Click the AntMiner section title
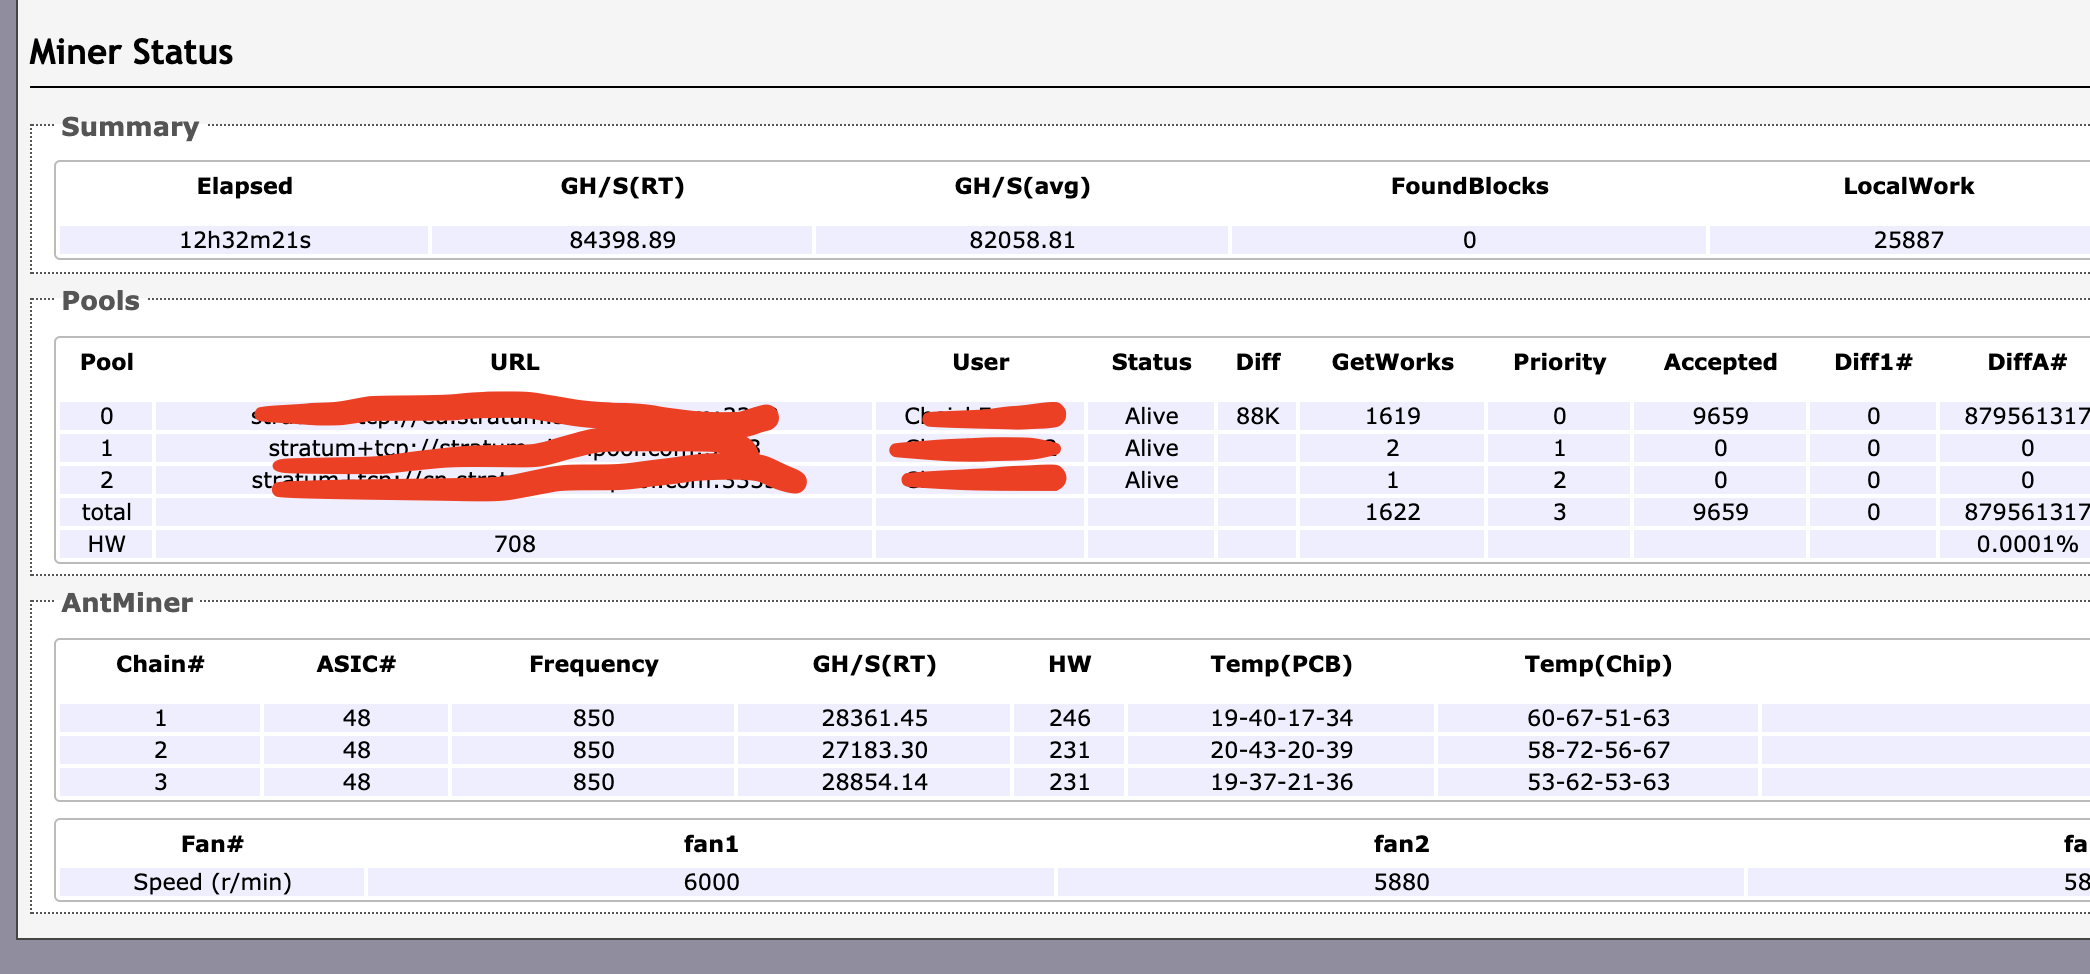The image size is (2090, 974). pyautogui.click(x=127, y=603)
